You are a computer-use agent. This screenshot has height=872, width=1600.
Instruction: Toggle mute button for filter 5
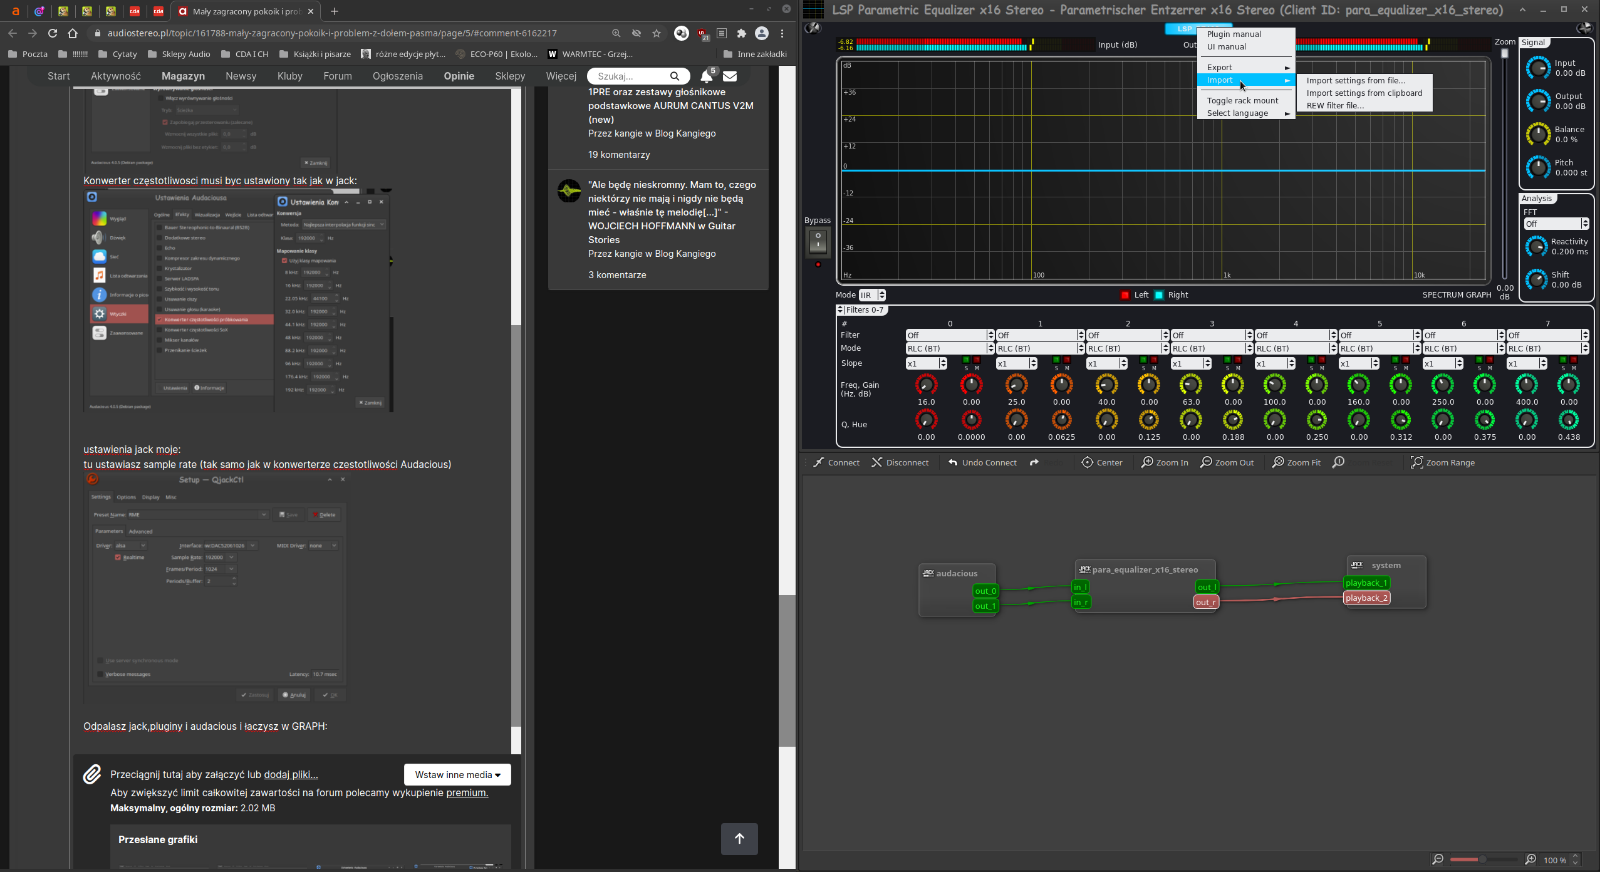pyautogui.click(x=1408, y=361)
